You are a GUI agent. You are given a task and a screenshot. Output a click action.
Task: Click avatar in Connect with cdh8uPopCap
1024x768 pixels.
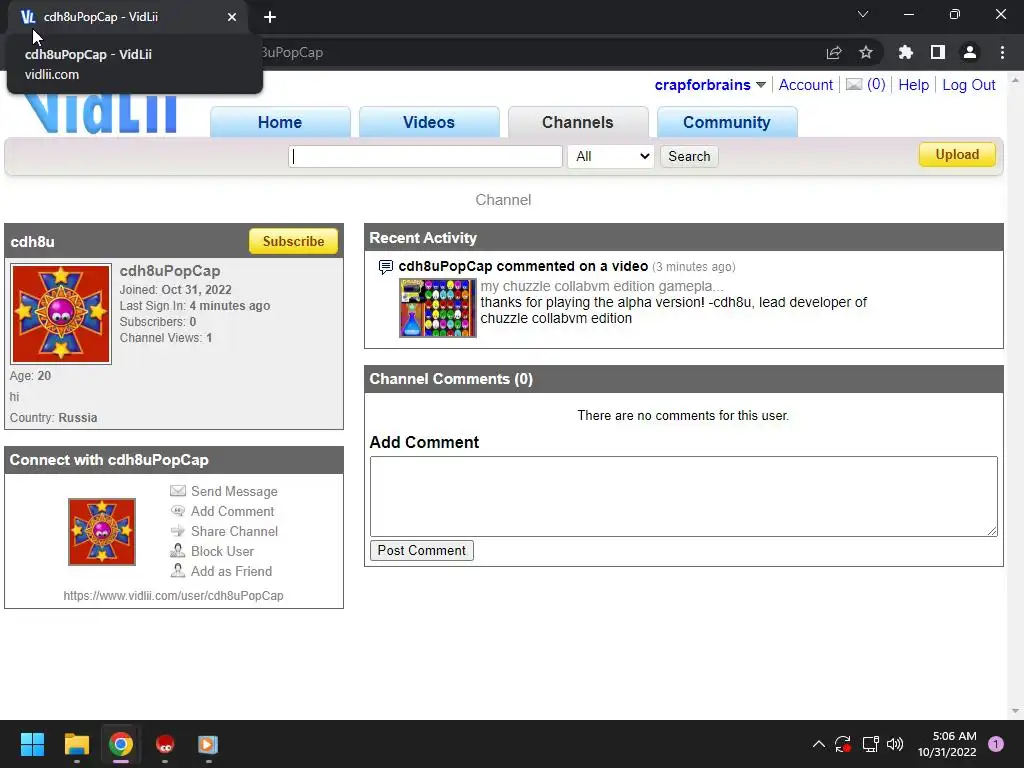click(x=102, y=532)
